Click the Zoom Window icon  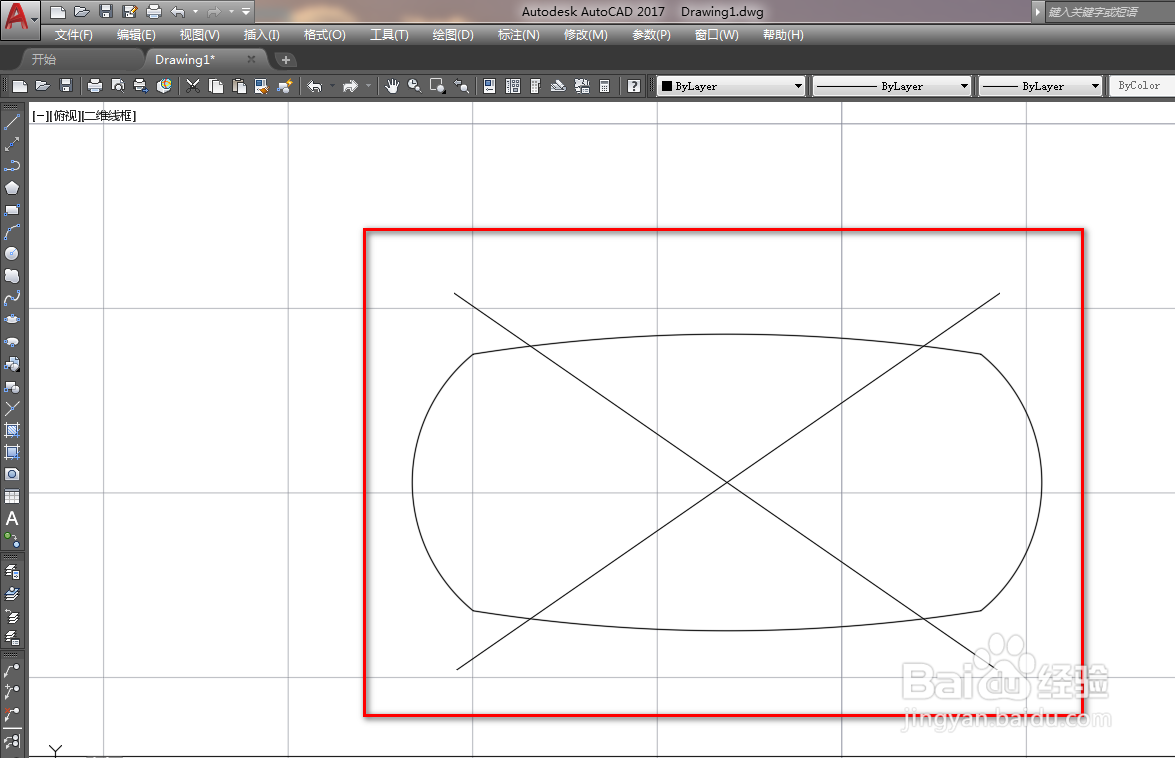(x=438, y=86)
